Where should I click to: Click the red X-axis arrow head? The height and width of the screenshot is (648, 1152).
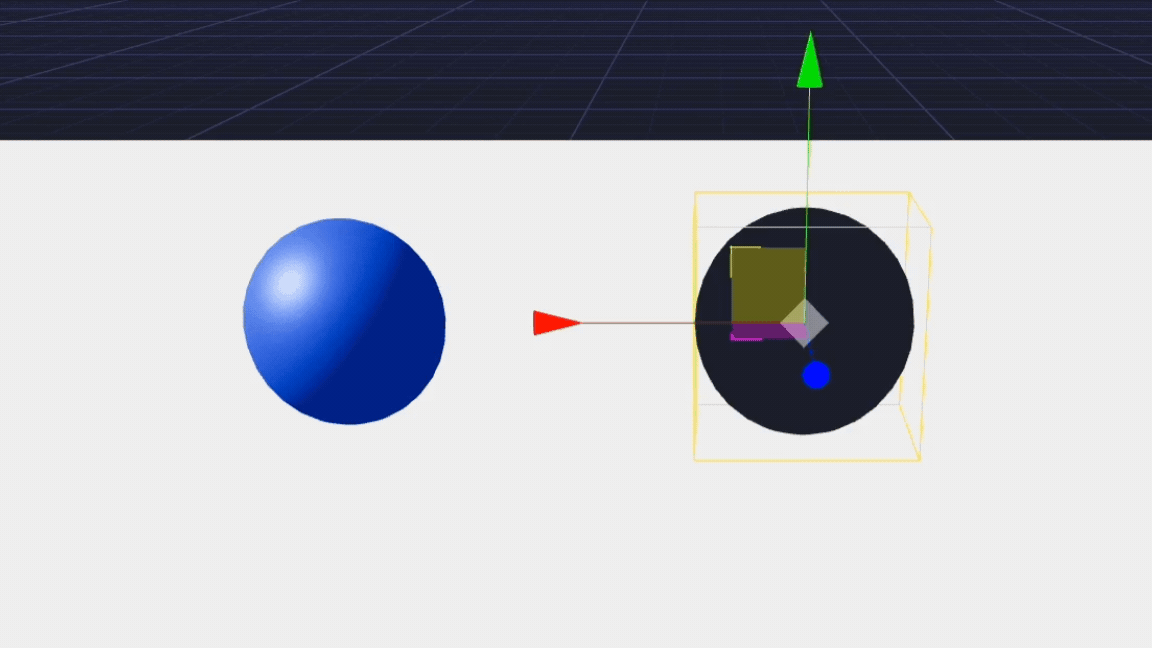[x=555, y=323]
